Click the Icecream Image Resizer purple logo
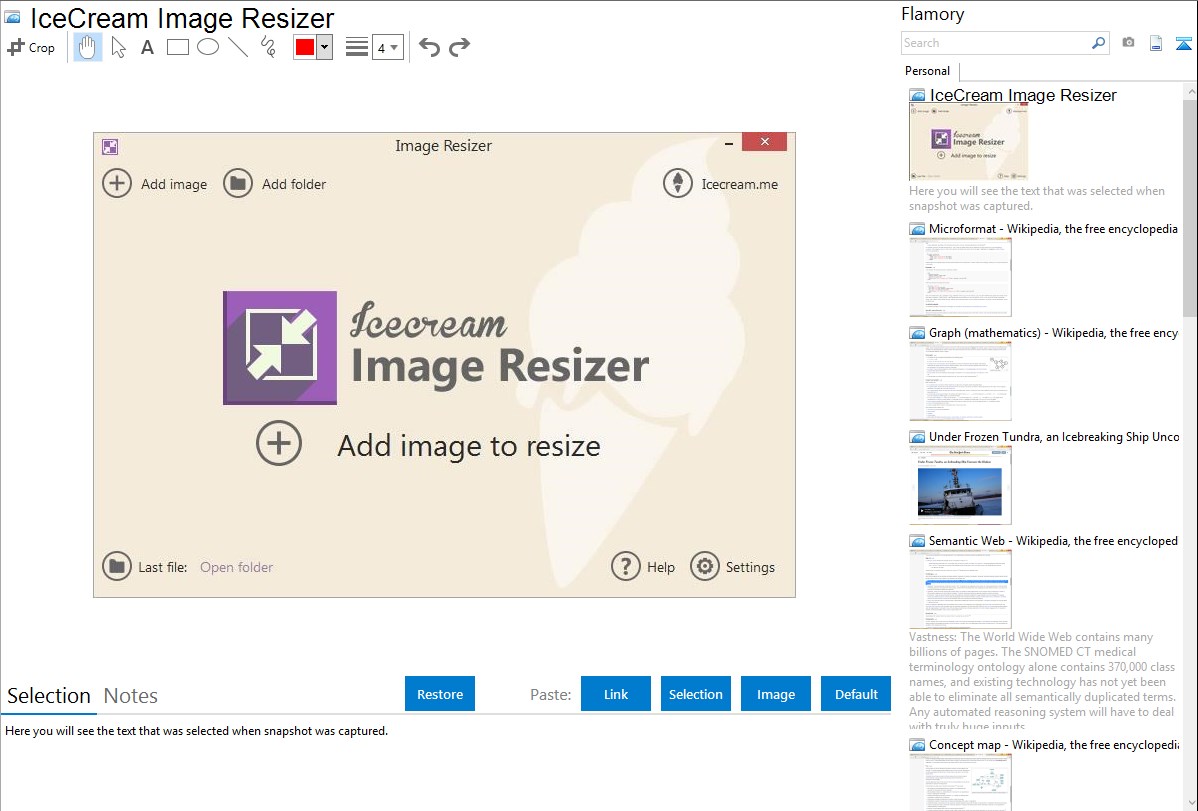Screen dimensions: 1198x811 (x=280, y=348)
